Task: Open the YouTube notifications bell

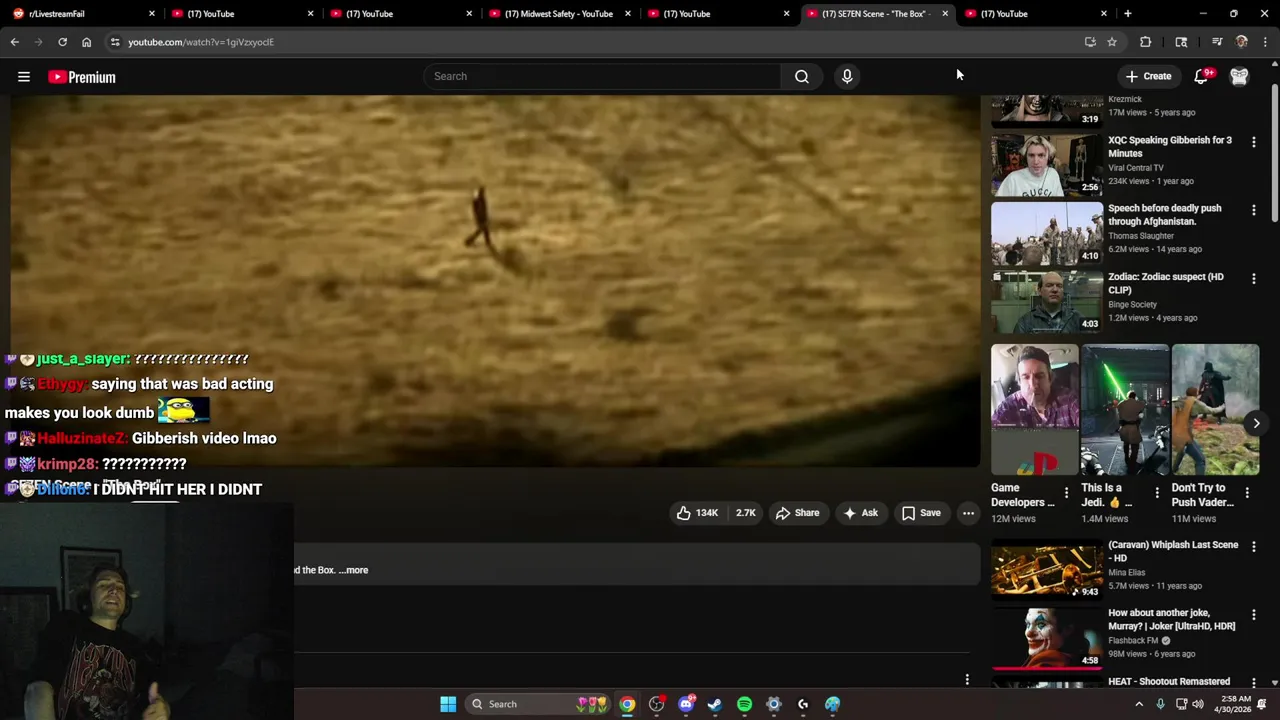Action: click(1203, 76)
